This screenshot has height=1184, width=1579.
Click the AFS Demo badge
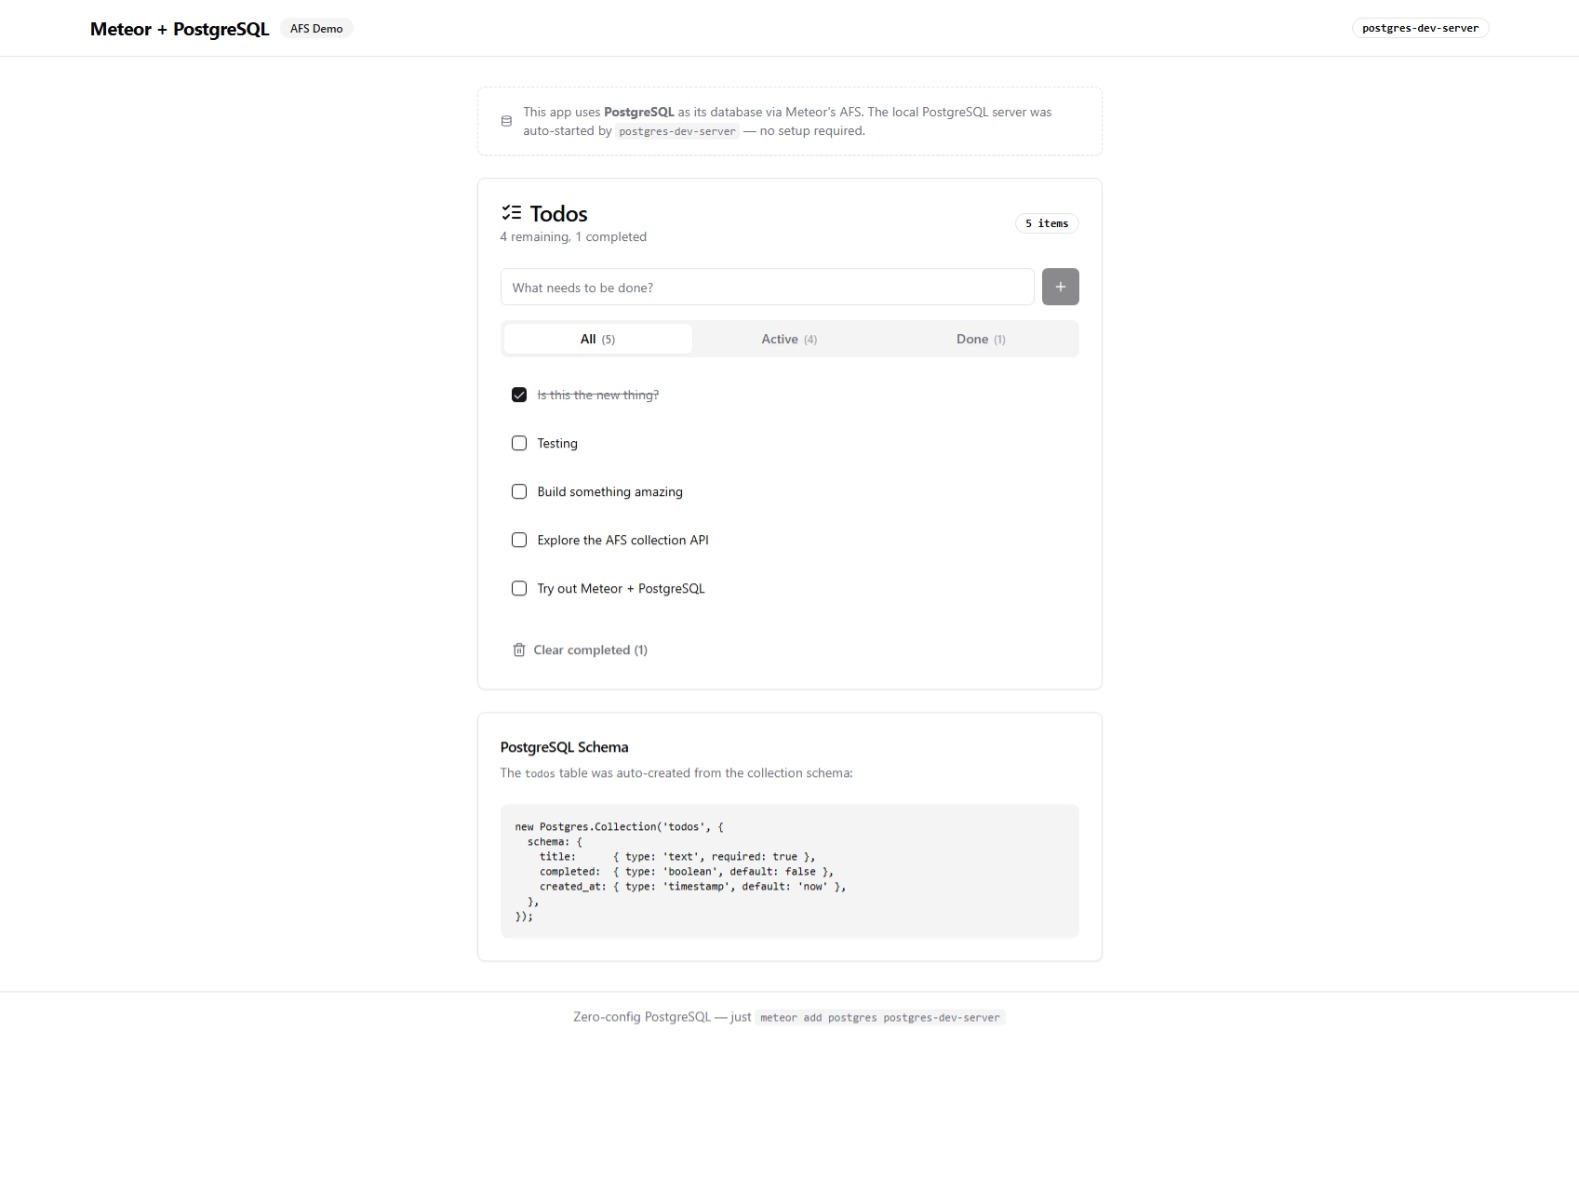click(x=316, y=29)
